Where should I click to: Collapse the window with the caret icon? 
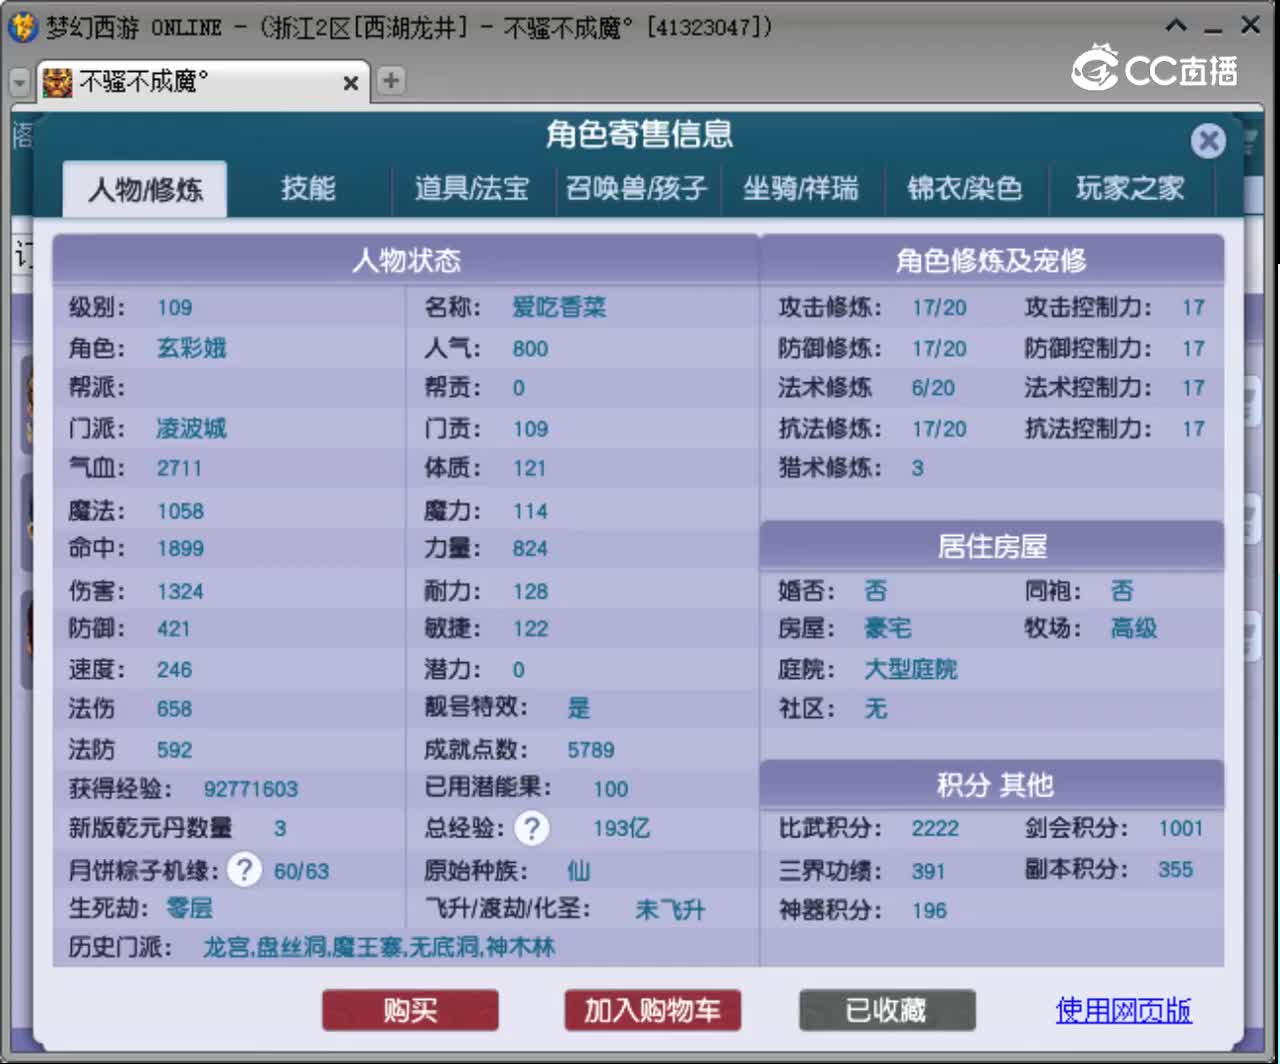(1177, 25)
